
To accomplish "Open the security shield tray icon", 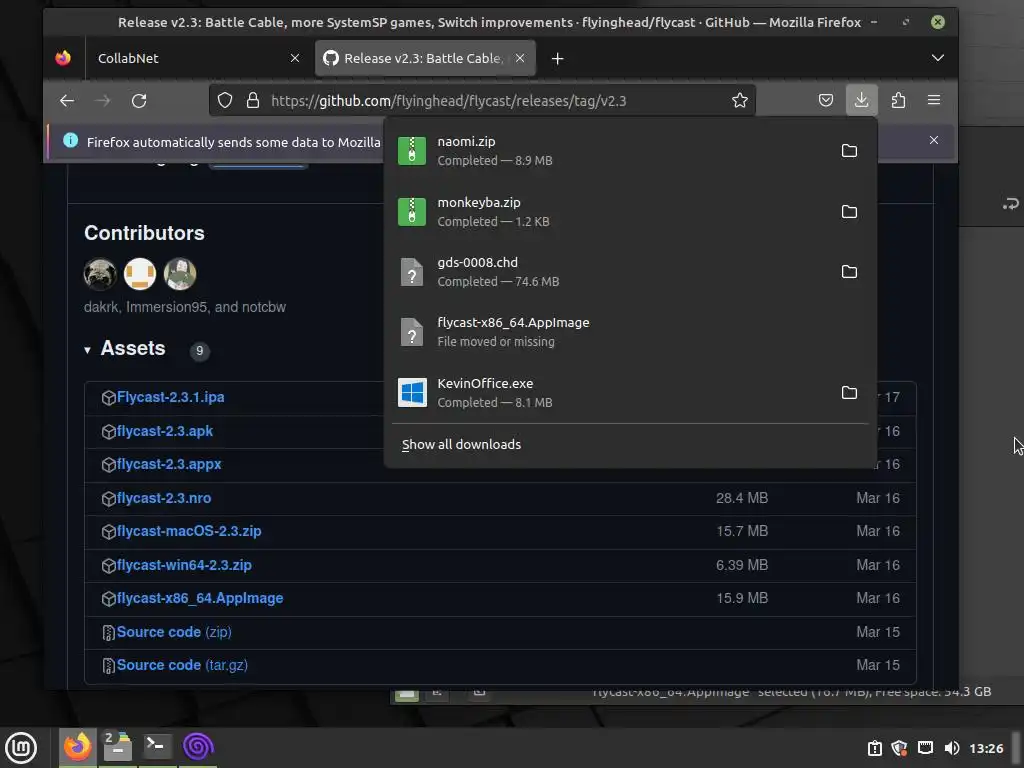I will (x=899, y=748).
